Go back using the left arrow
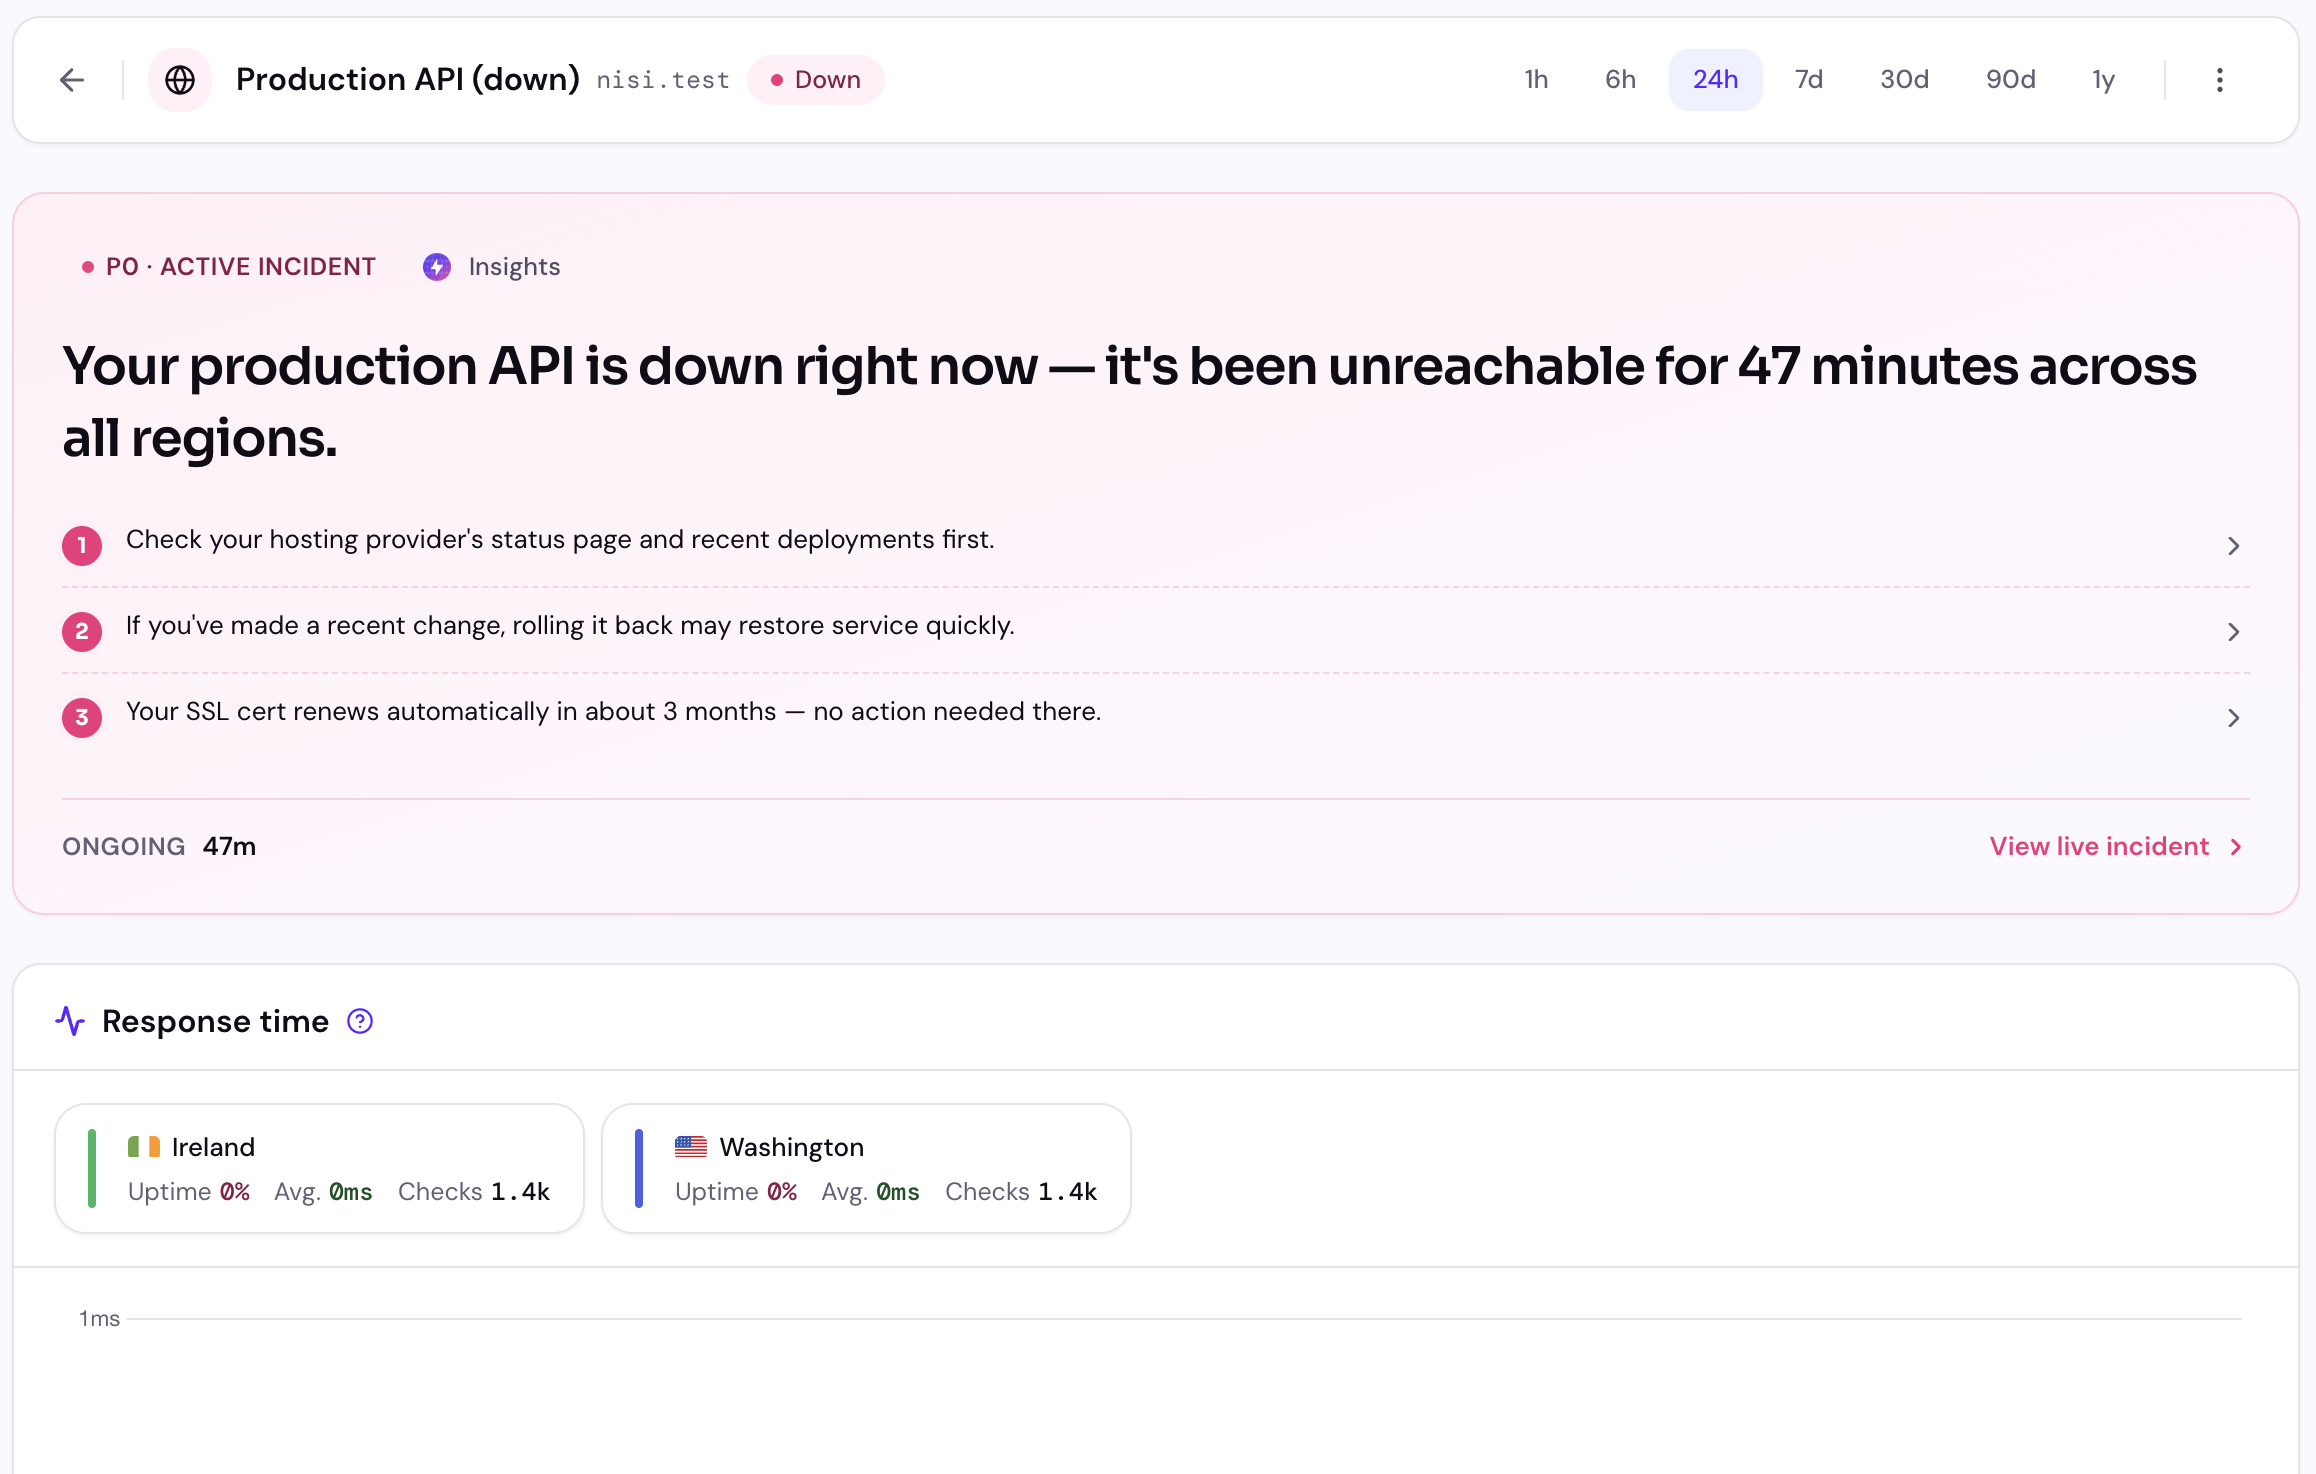Image resolution: width=2316 pixels, height=1474 pixels. [x=72, y=80]
